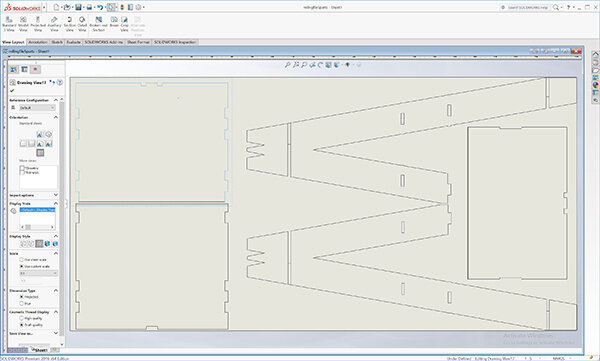Print the drawing
This screenshot has width=600, height=361.
[x=89, y=7]
